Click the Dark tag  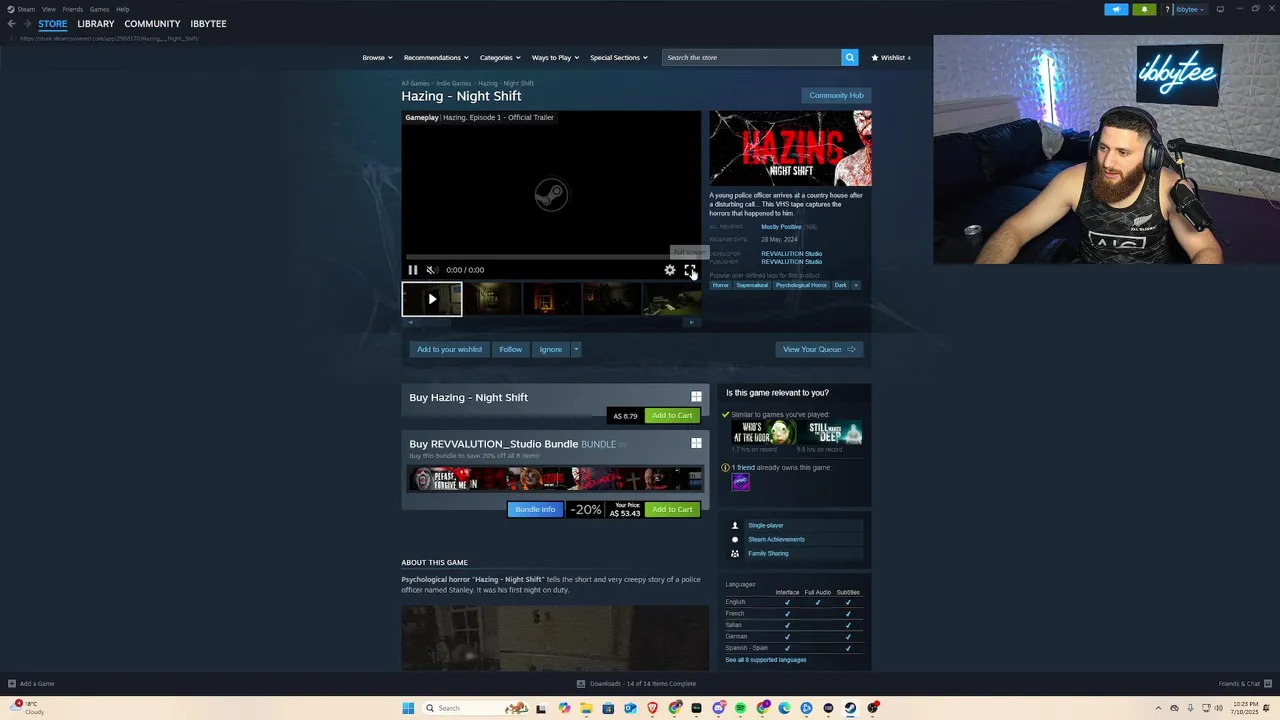(840, 285)
